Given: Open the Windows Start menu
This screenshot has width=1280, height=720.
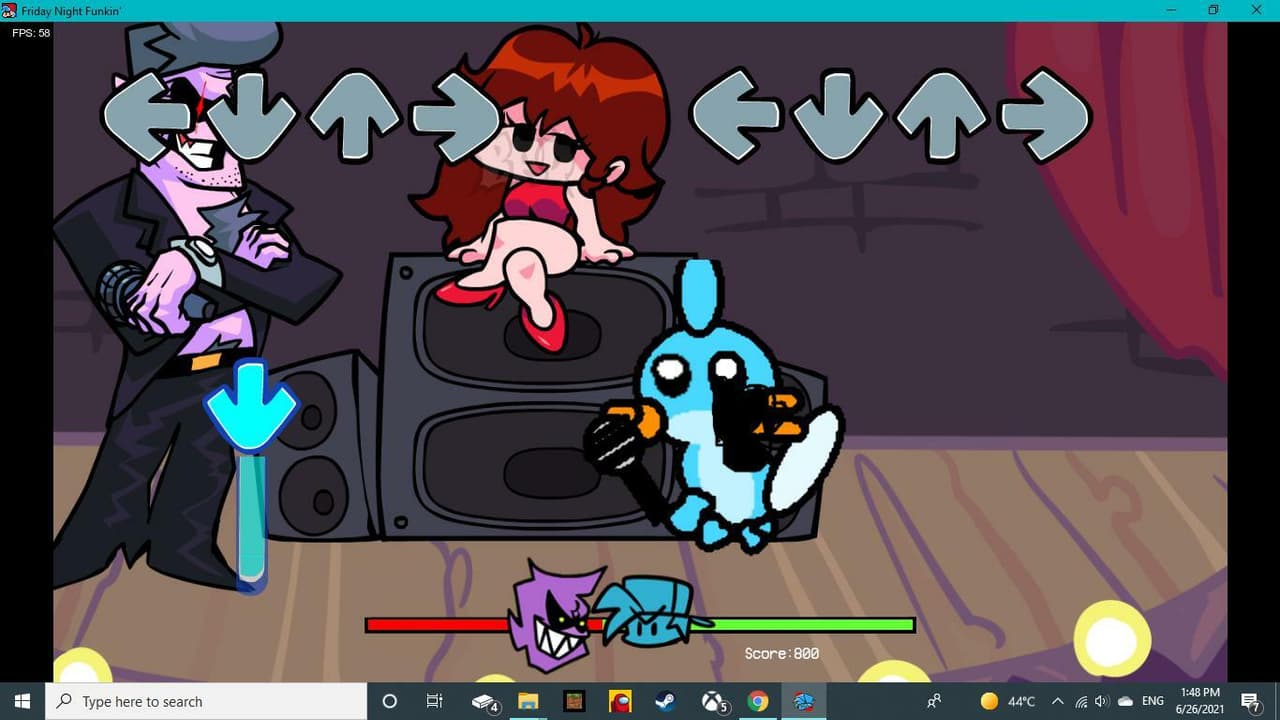Looking at the screenshot, I should pyautogui.click(x=23, y=701).
